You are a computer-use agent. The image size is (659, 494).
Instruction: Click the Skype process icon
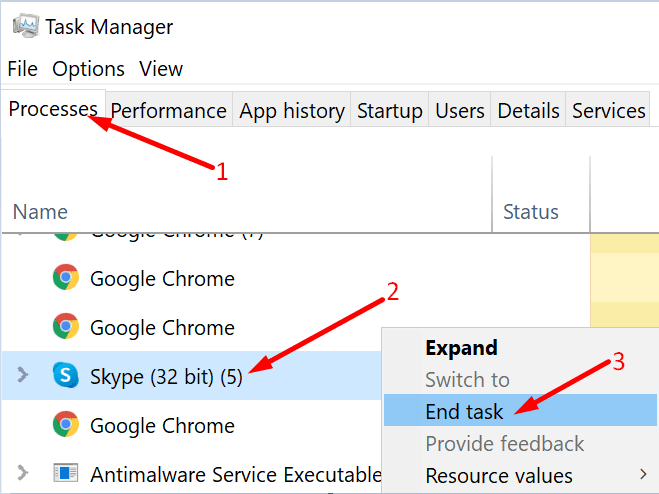tap(66, 375)
